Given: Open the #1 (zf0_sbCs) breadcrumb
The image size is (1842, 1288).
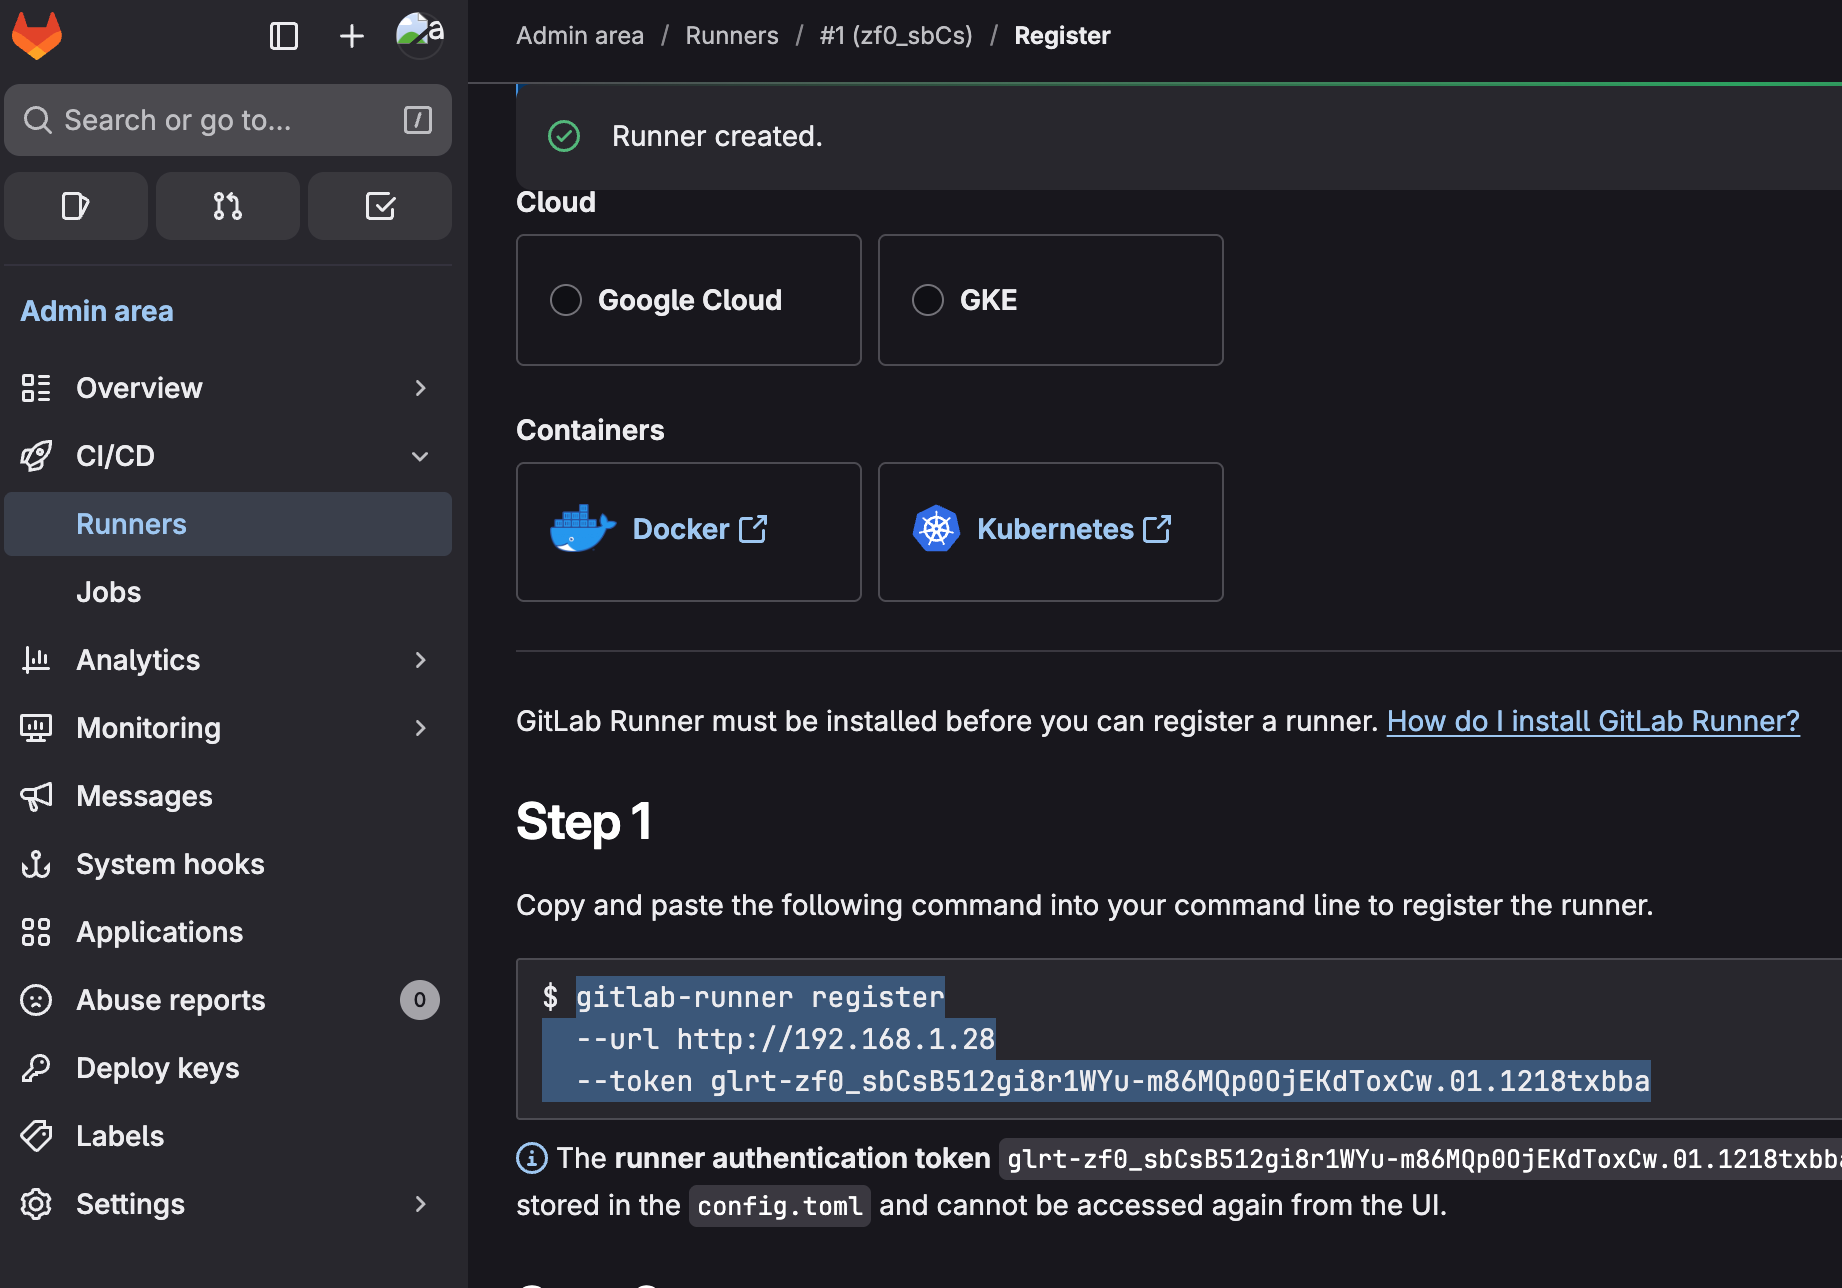Looking at the screenshot, I should [x=896, y=36].
